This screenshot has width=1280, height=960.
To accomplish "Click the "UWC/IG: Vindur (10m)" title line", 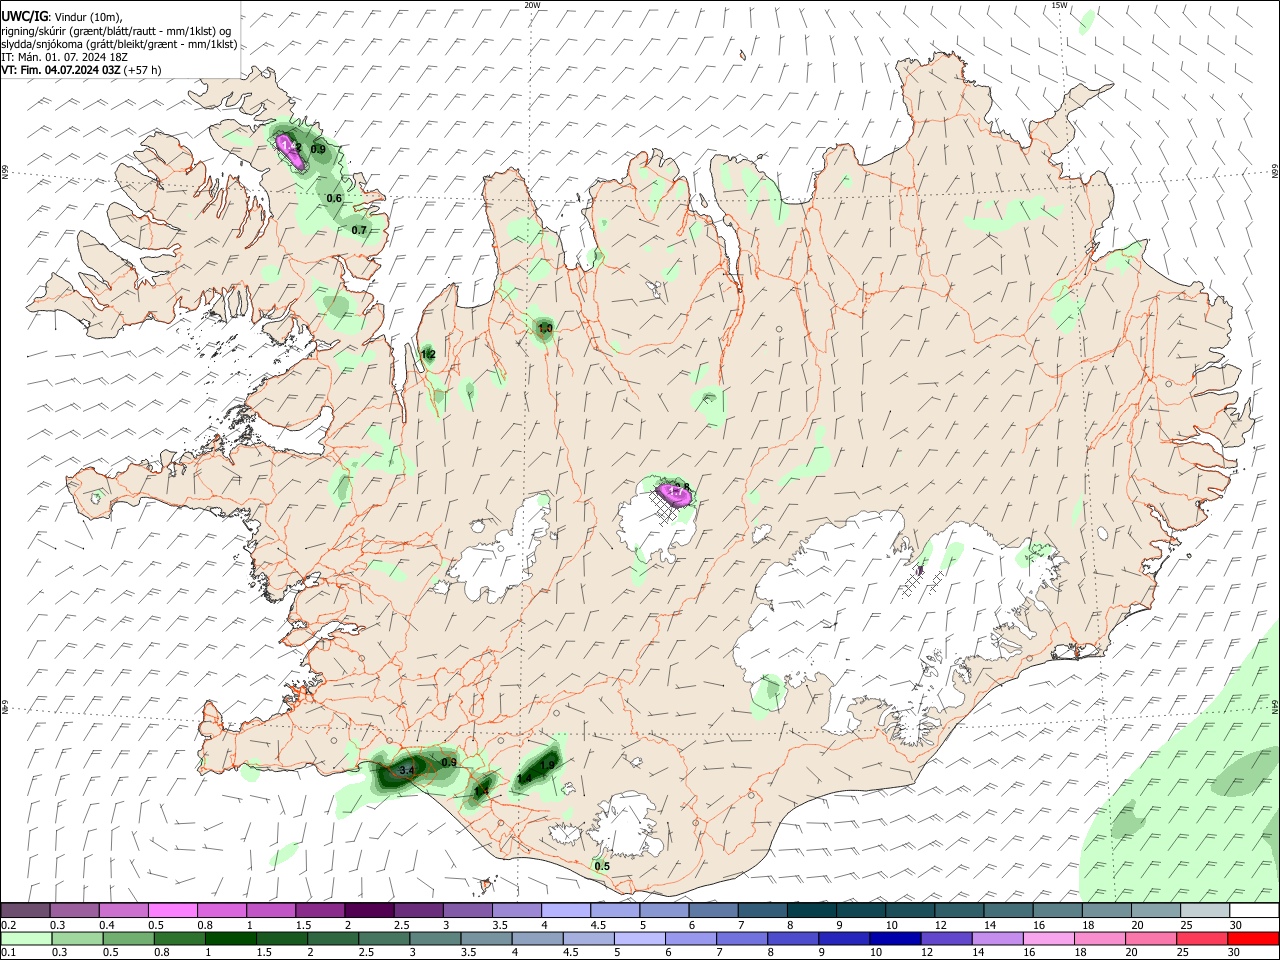I will pyautogui.click(x=62, y=16).
